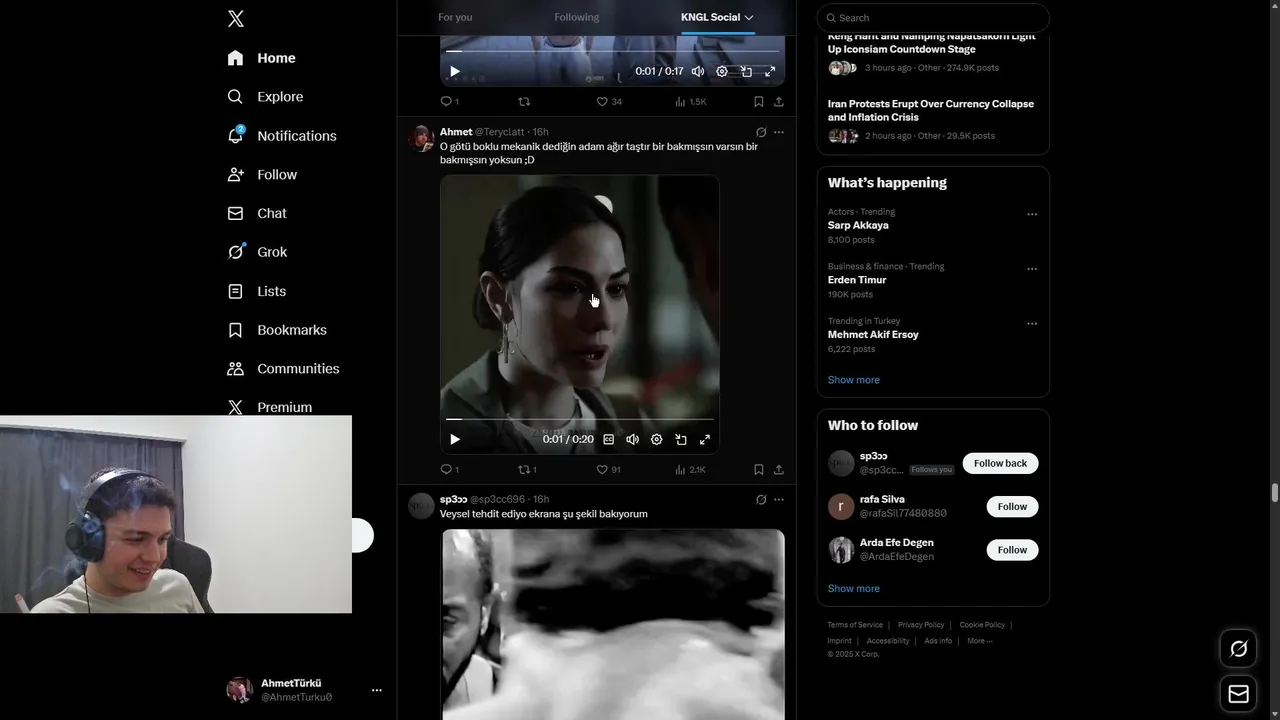Open more options for Mehmet Akif Ersoy trend
1280x720 pixels.
click(1032, 324)
